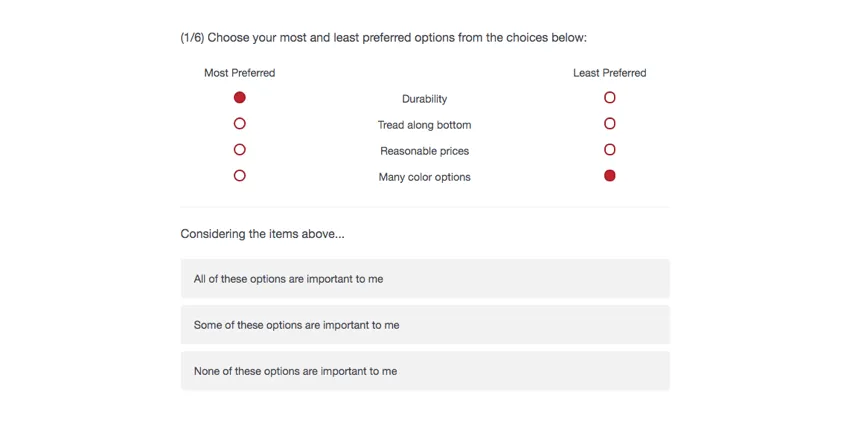Click the question prompt text (1/6)
The height and width of the screenshot is (425, 850).
pyautogui.click(x=383, y=38)
